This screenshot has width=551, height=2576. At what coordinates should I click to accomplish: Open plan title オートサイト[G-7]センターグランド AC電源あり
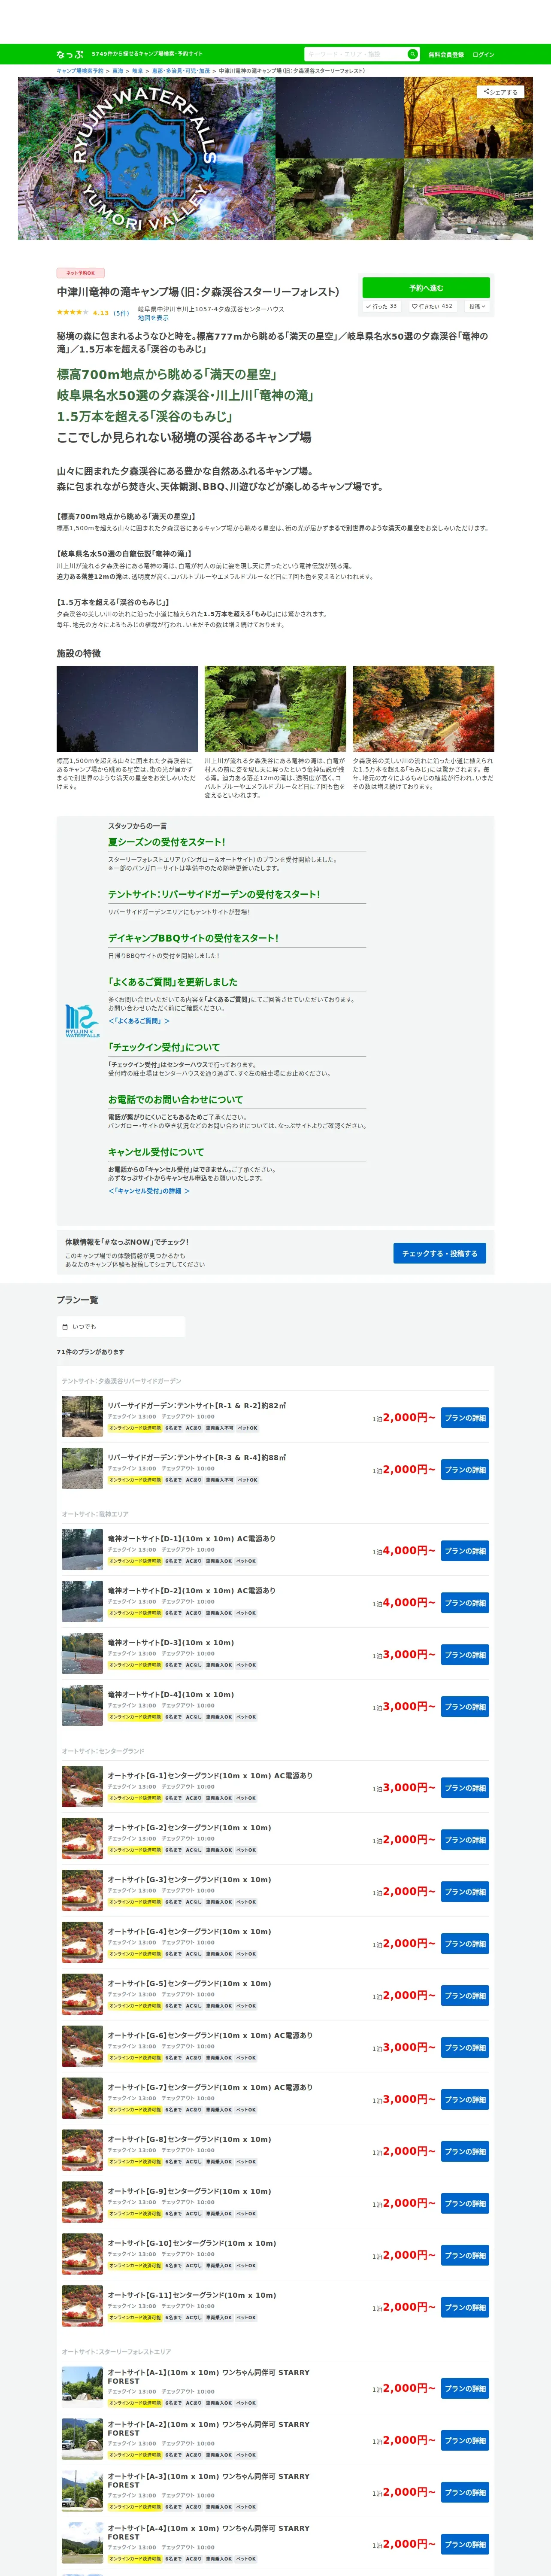click(x=210, y=2088)
